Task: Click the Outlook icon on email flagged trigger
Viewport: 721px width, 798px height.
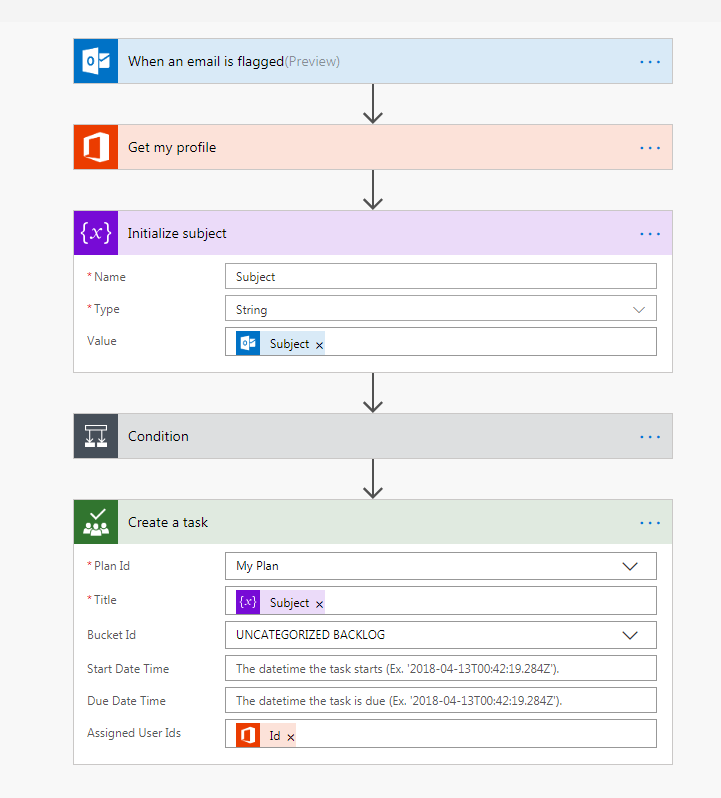Action: coord(96,61)
